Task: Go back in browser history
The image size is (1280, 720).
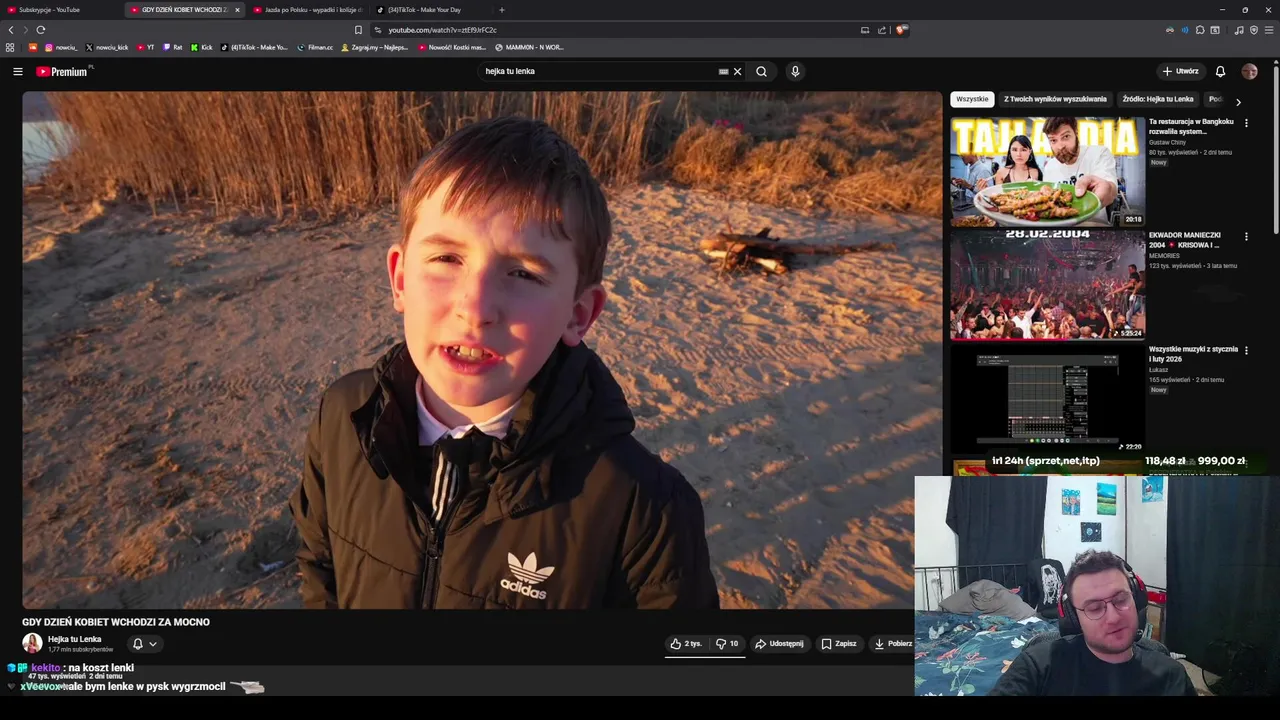Action: pyautogui.click(x=11, y=30)
